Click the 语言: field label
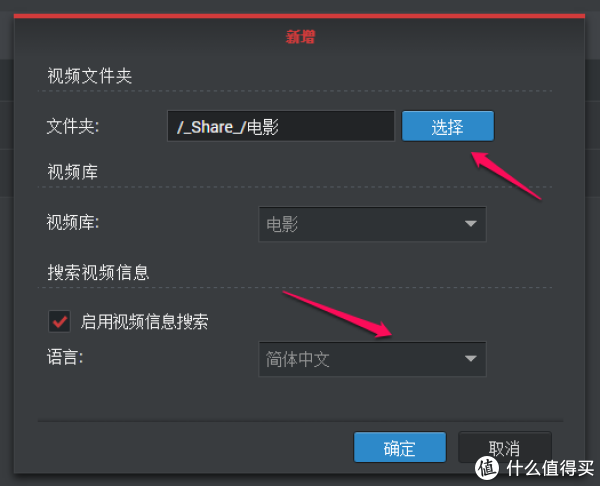The width and height of the screenshot is (600, 486). (65, 357)
